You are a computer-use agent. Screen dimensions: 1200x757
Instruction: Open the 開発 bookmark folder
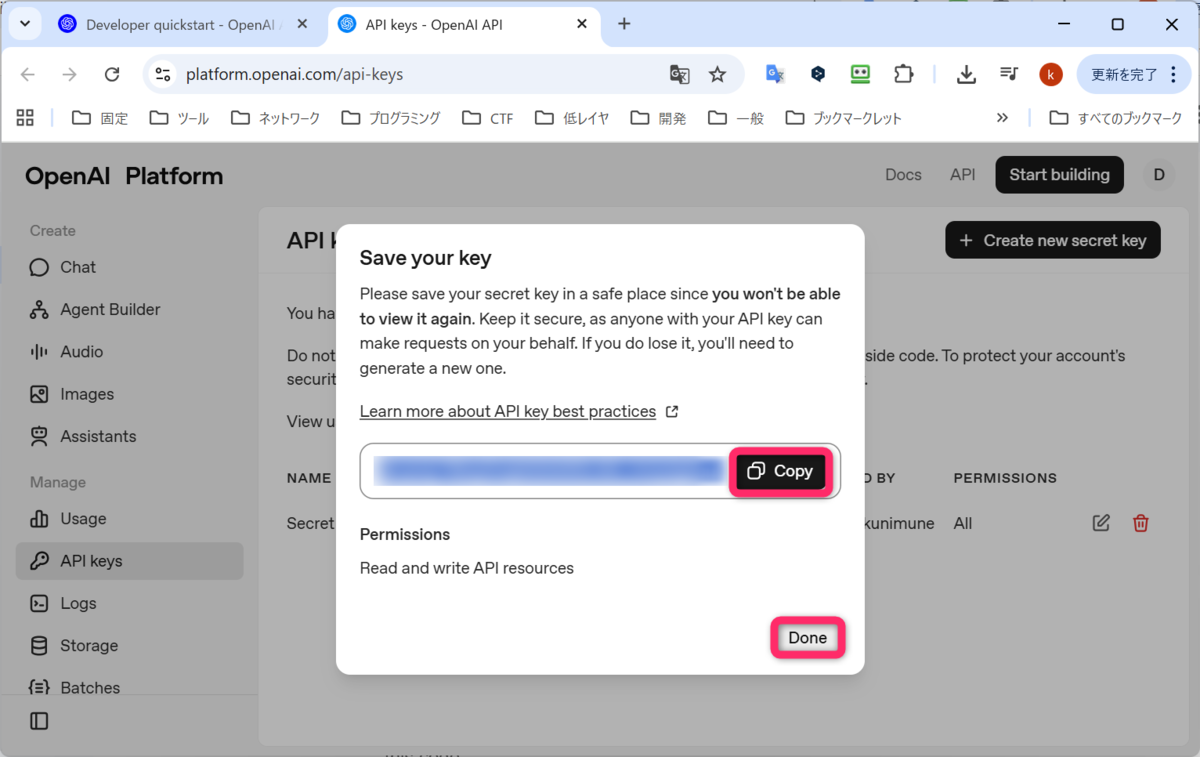pyautogui.click(x=659, y=118)
